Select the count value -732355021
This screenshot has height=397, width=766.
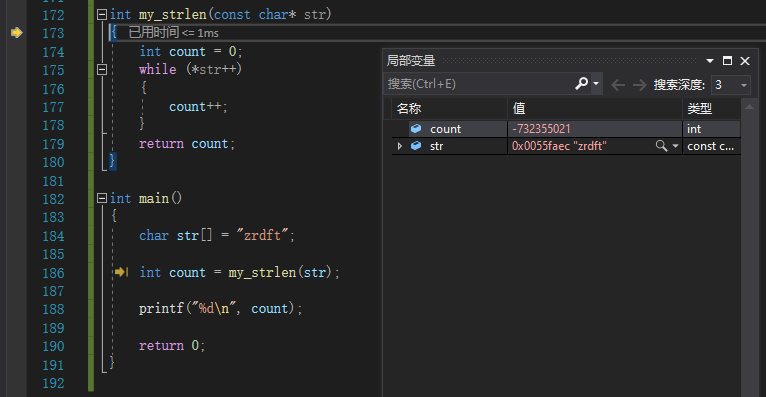541,129
